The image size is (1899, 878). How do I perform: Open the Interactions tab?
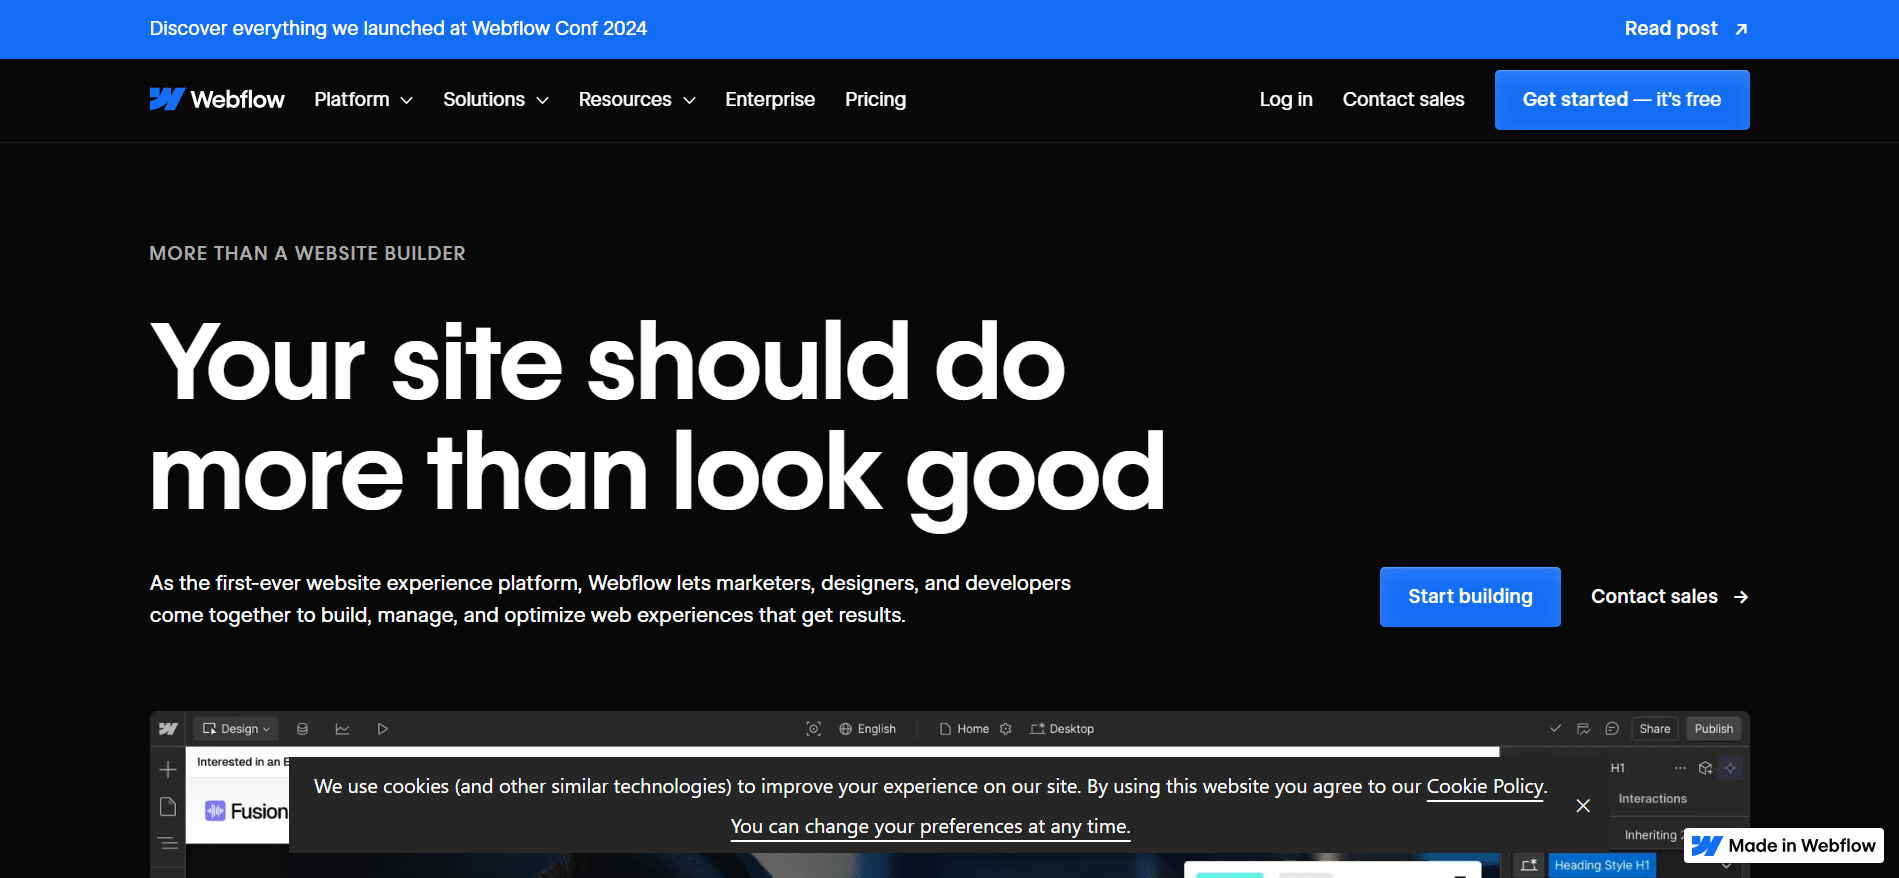coord(1652,799)
